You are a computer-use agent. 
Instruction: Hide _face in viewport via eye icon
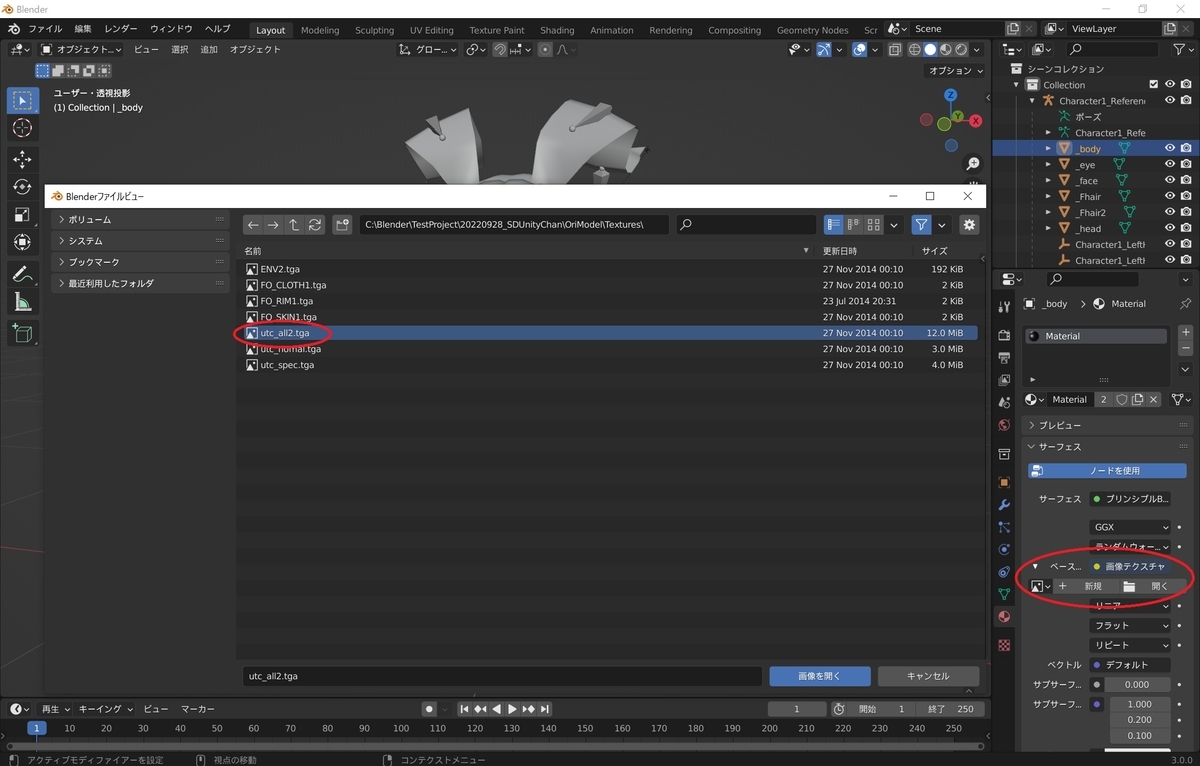coord(1170,180)
